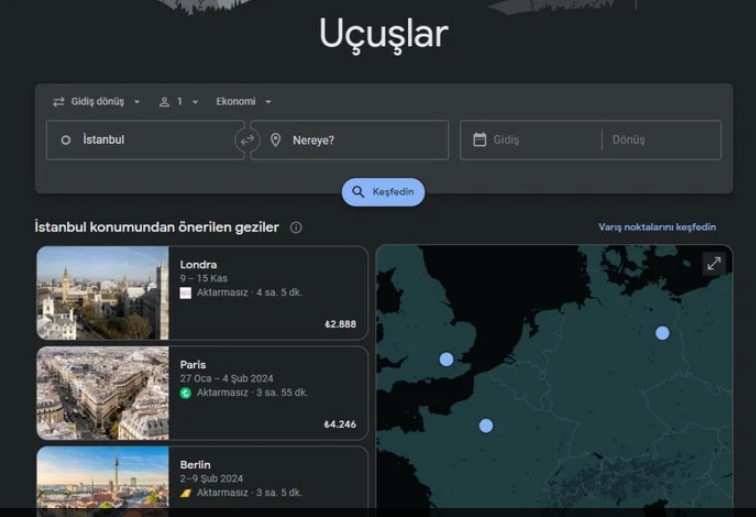The height and width of the screenshot is (517, 756).
Task: Open the Londra photo thumbnail
Action: tap(103, 293)
